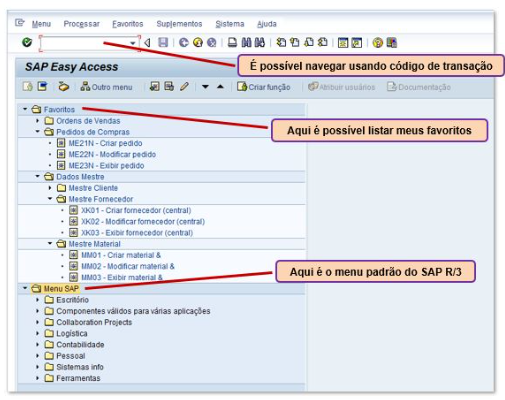
Task: Click the Move favorites down arrow
Action: (x=205, y=87)
